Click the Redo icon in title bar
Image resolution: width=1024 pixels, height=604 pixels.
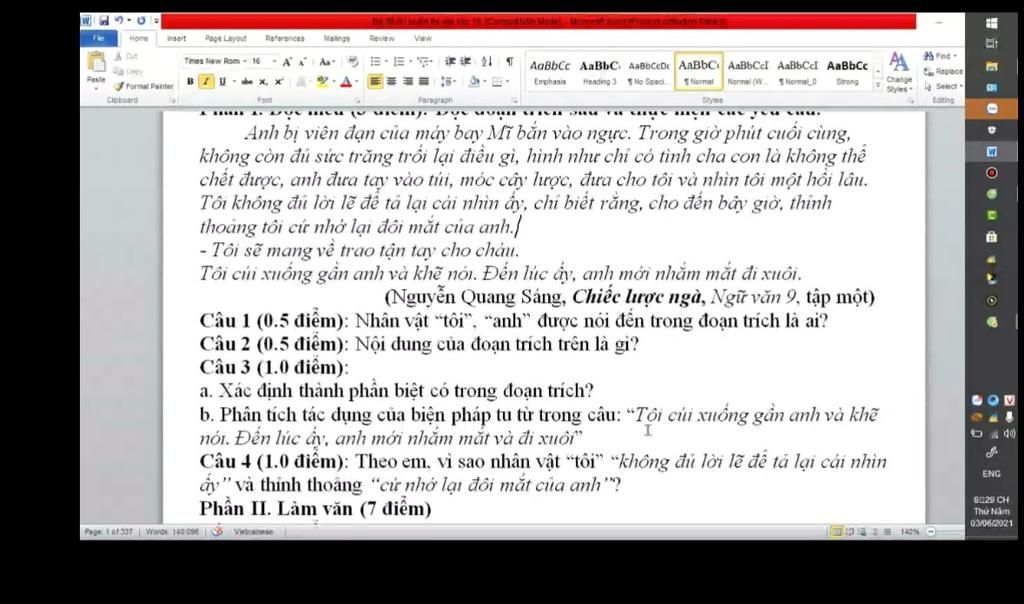pyautogui.click(x=141, y=21)
